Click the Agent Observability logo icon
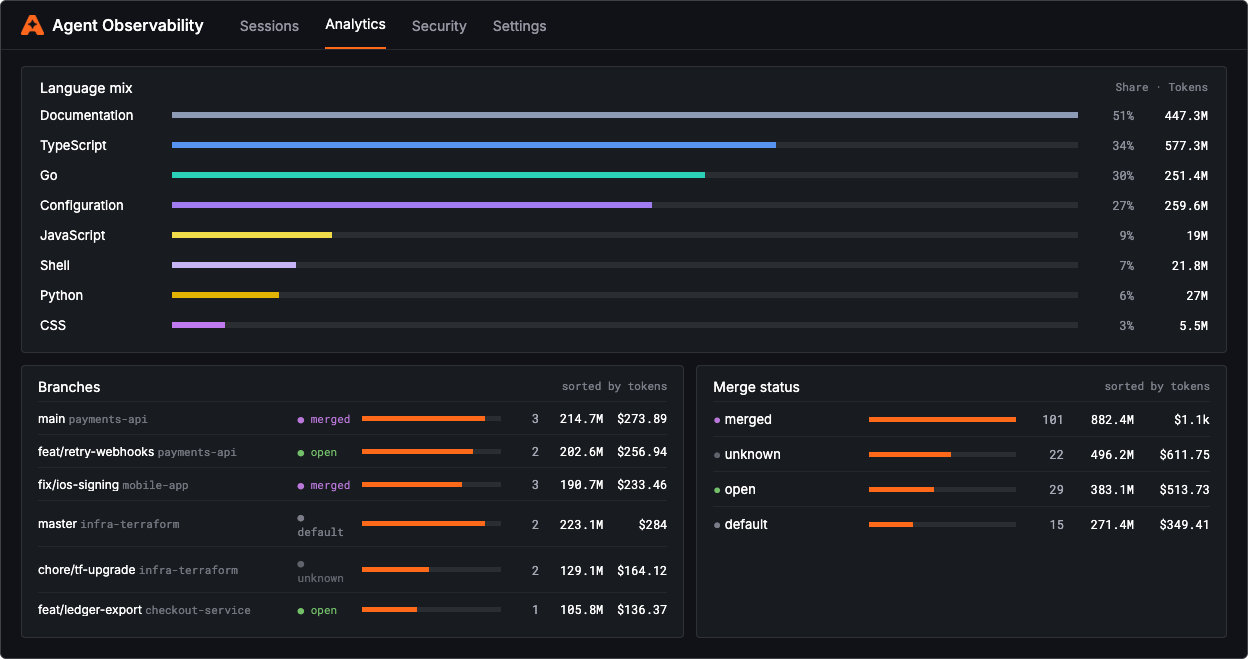Image resolution: width=1248 pixels, height=659 pixels. pyautogui.click(x=32, y=26)
